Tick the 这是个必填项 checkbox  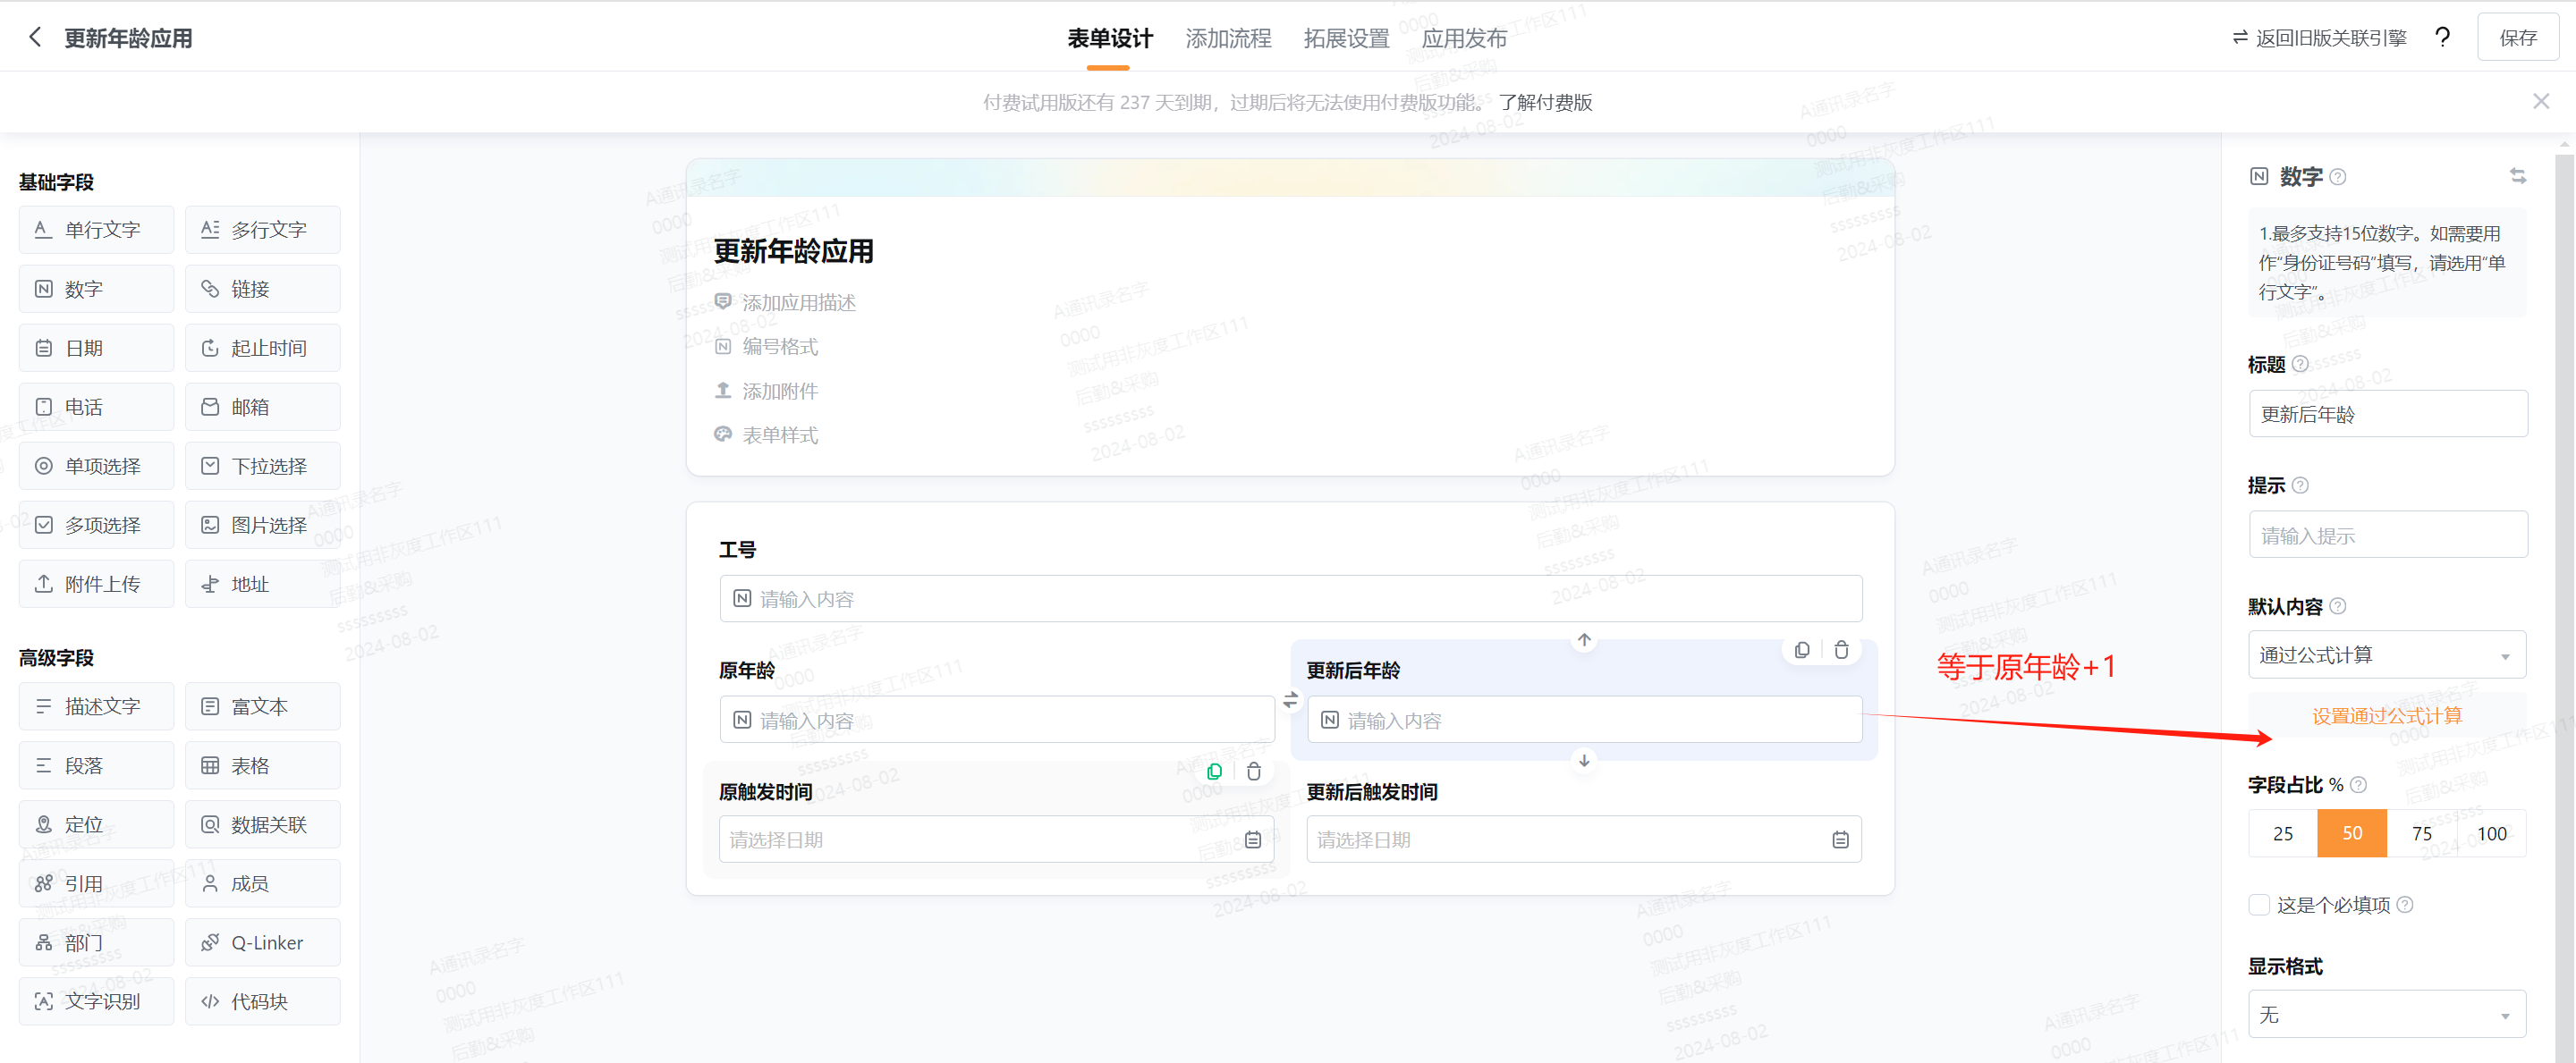(2259, 905)
